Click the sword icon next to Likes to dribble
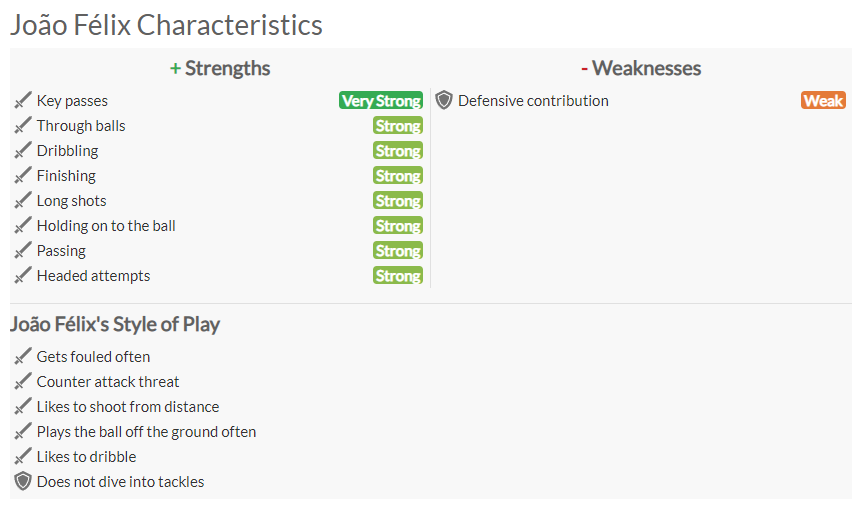 tap(23, 457)
